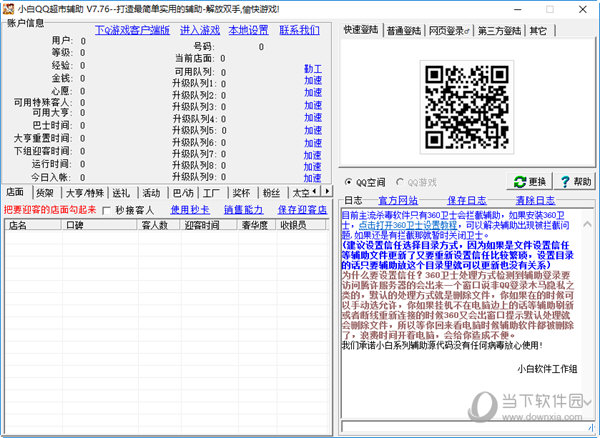Click the 联系我们 link
The height and width of the screenshot is (438, 600).
[x=299, y=30]
